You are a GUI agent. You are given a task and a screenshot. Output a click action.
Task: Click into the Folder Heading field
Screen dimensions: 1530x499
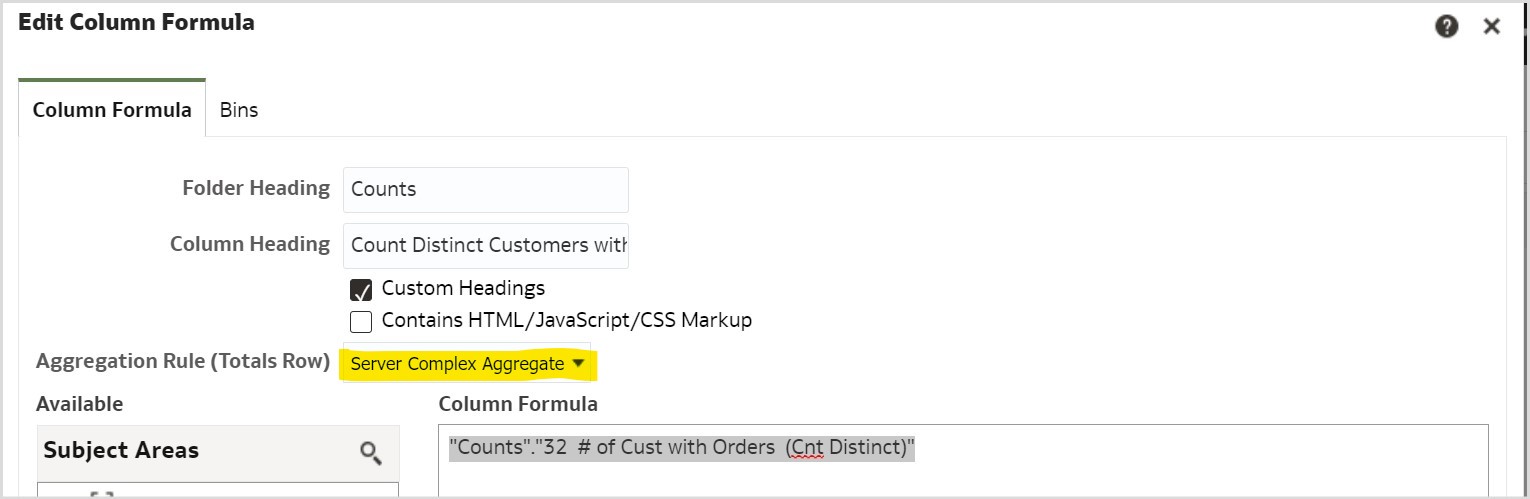coord(485,190)
